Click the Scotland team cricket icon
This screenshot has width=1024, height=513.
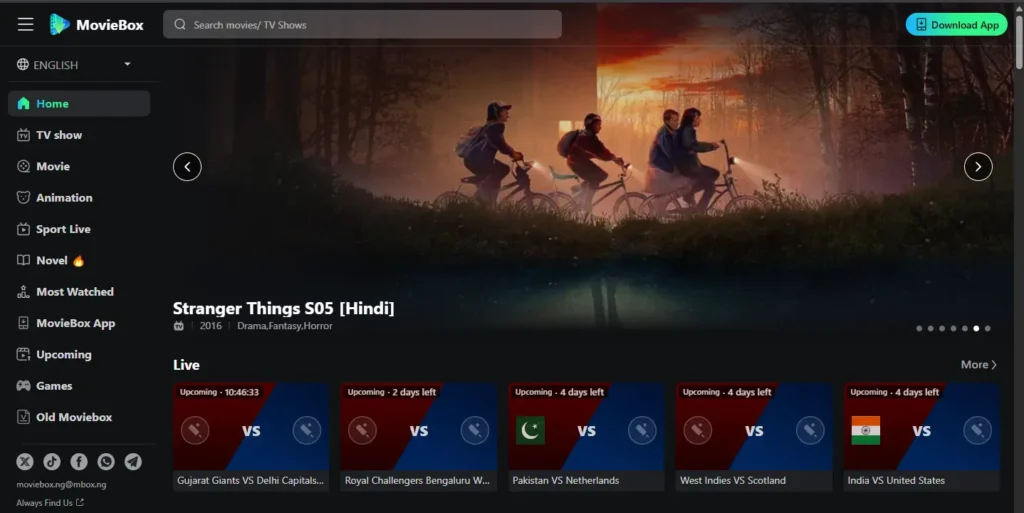[810, 431]
